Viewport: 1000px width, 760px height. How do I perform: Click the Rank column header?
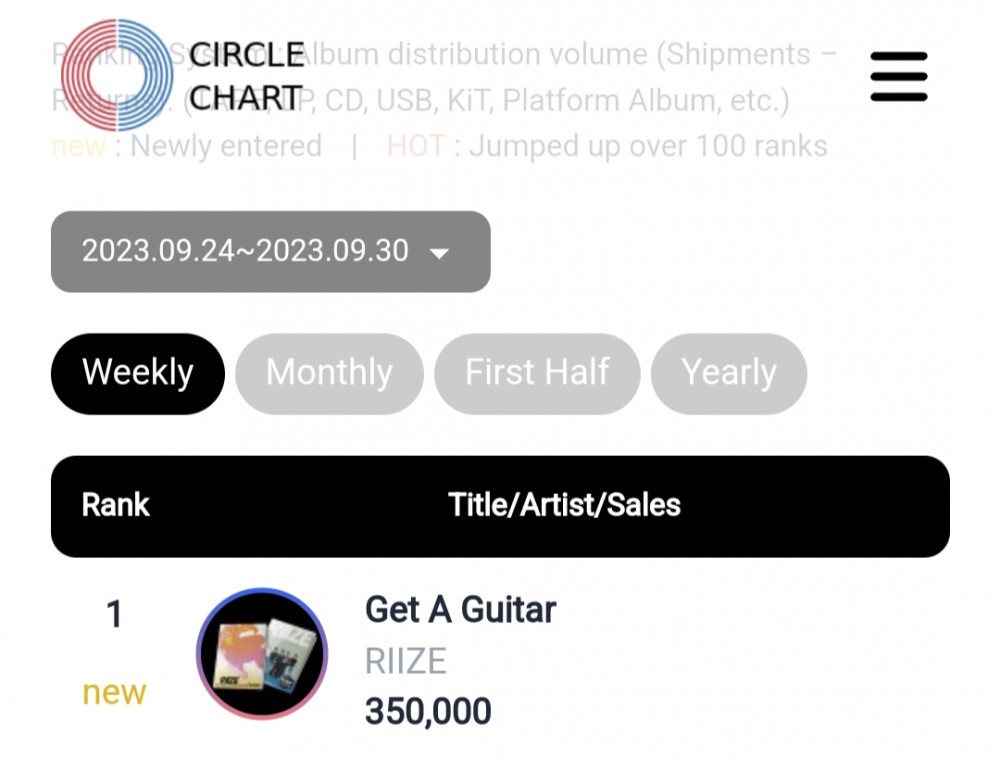(x=115, y=505)
